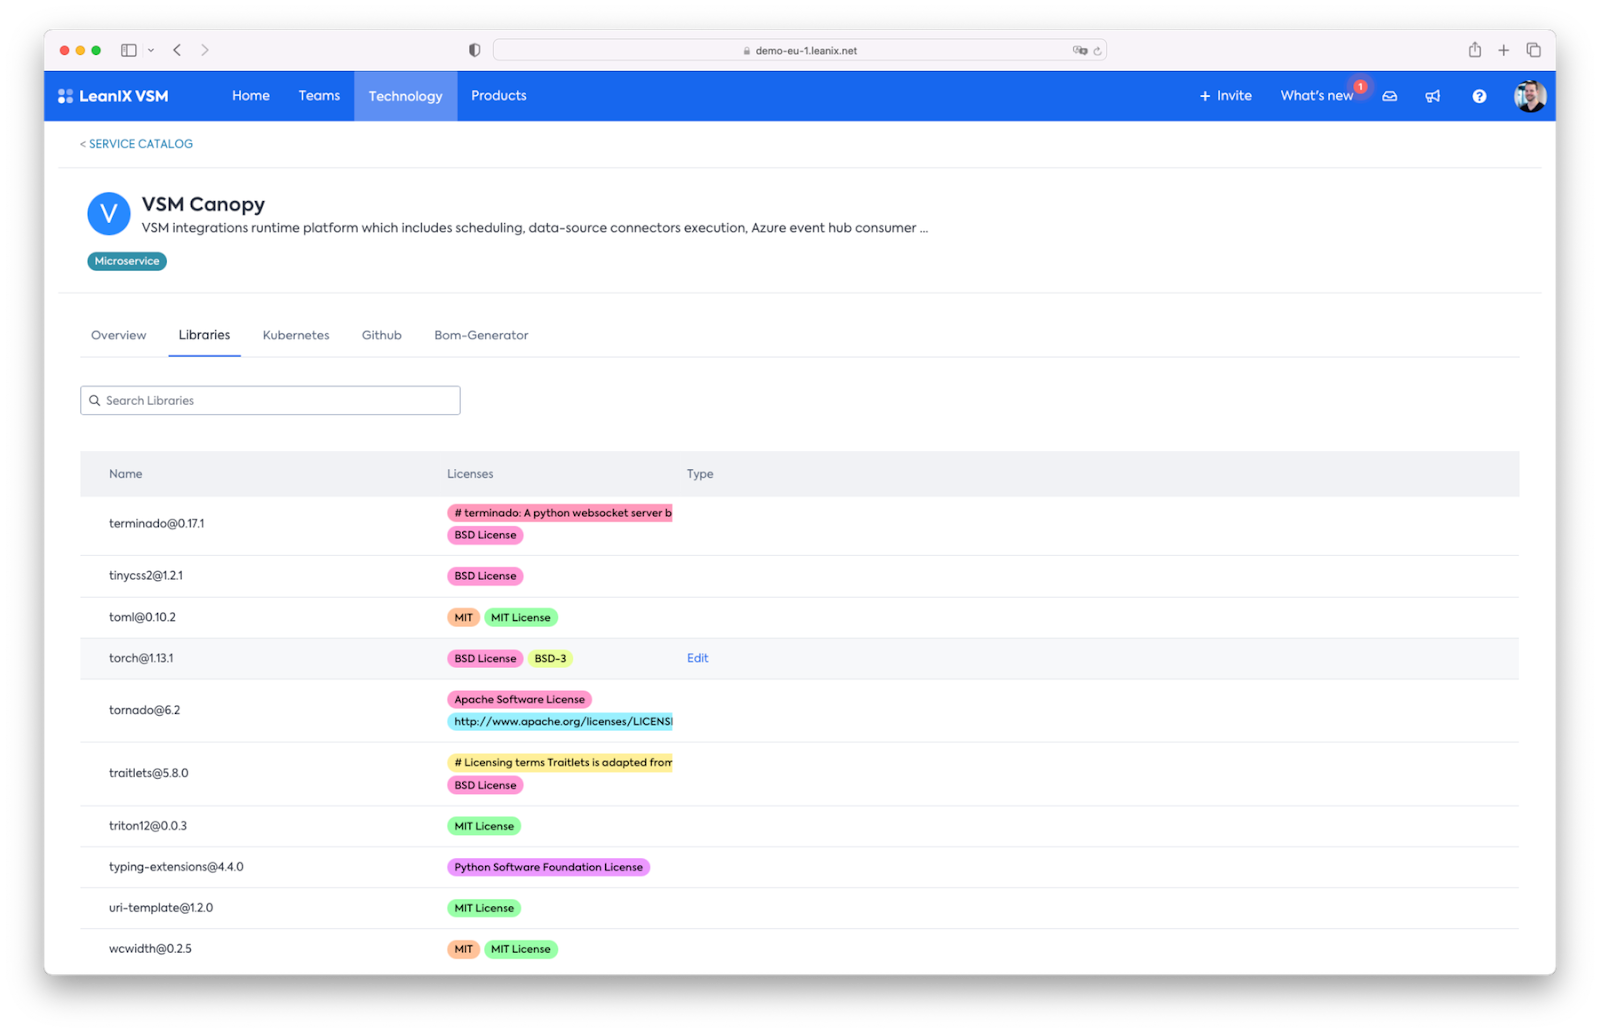
Task: Switch to the Kubernetes tab
Action: coord(296,335)
